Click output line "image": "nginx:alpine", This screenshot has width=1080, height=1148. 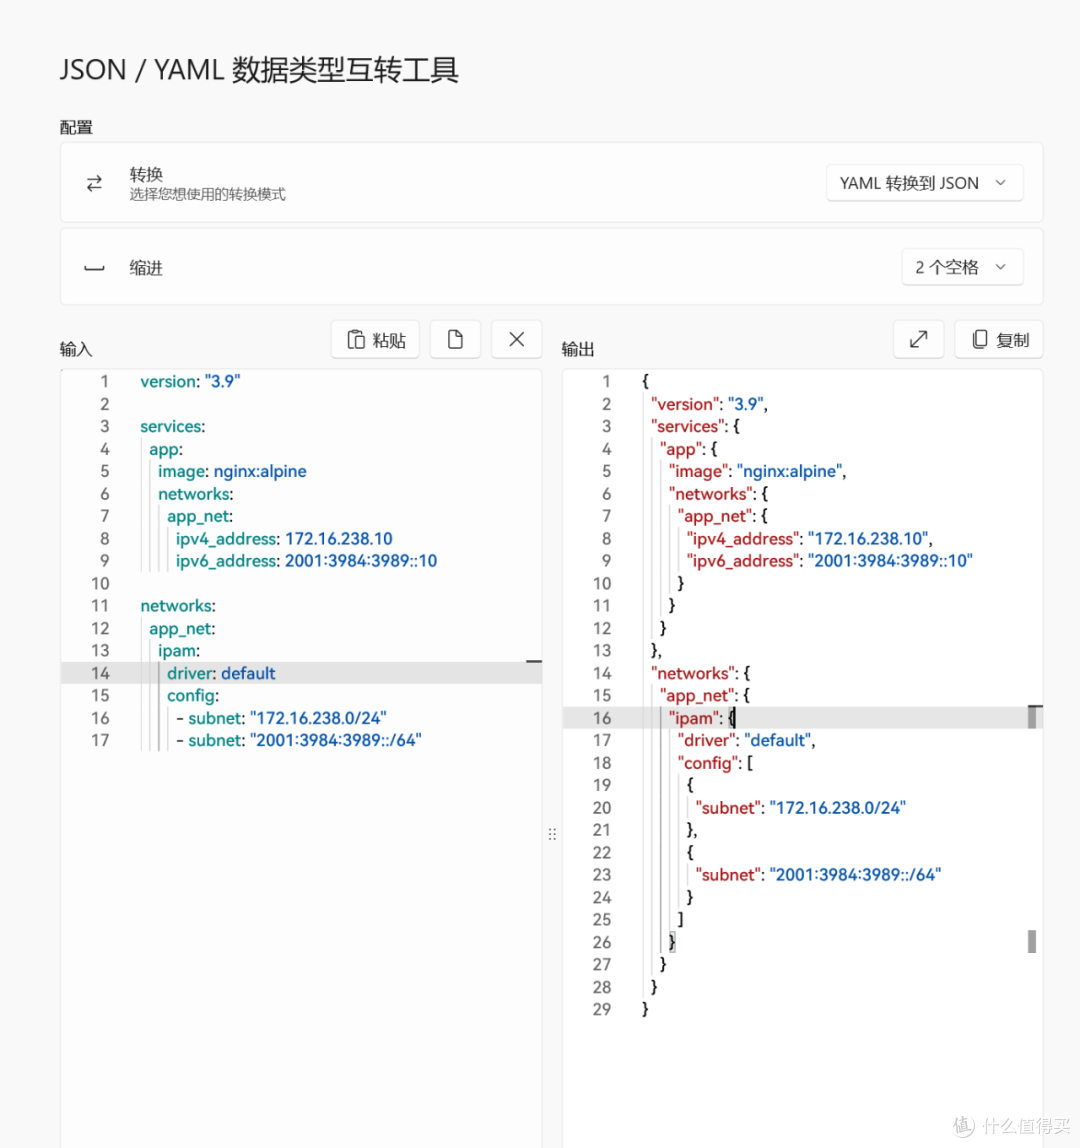pos(757,471)
